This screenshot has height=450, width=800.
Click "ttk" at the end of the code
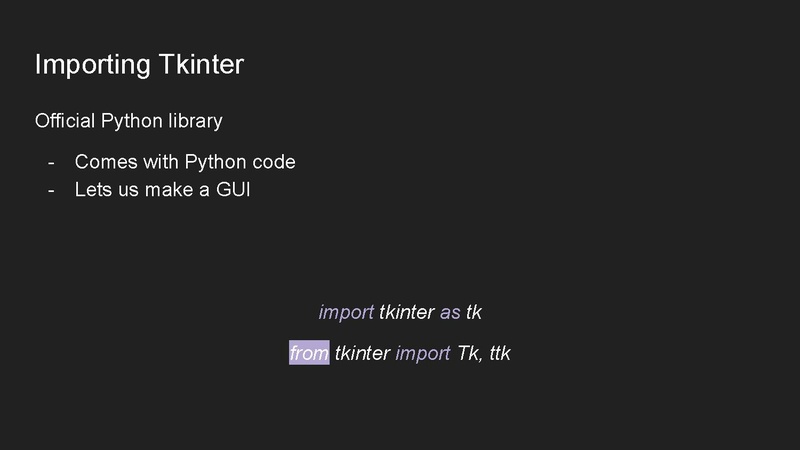coord(500,353)
